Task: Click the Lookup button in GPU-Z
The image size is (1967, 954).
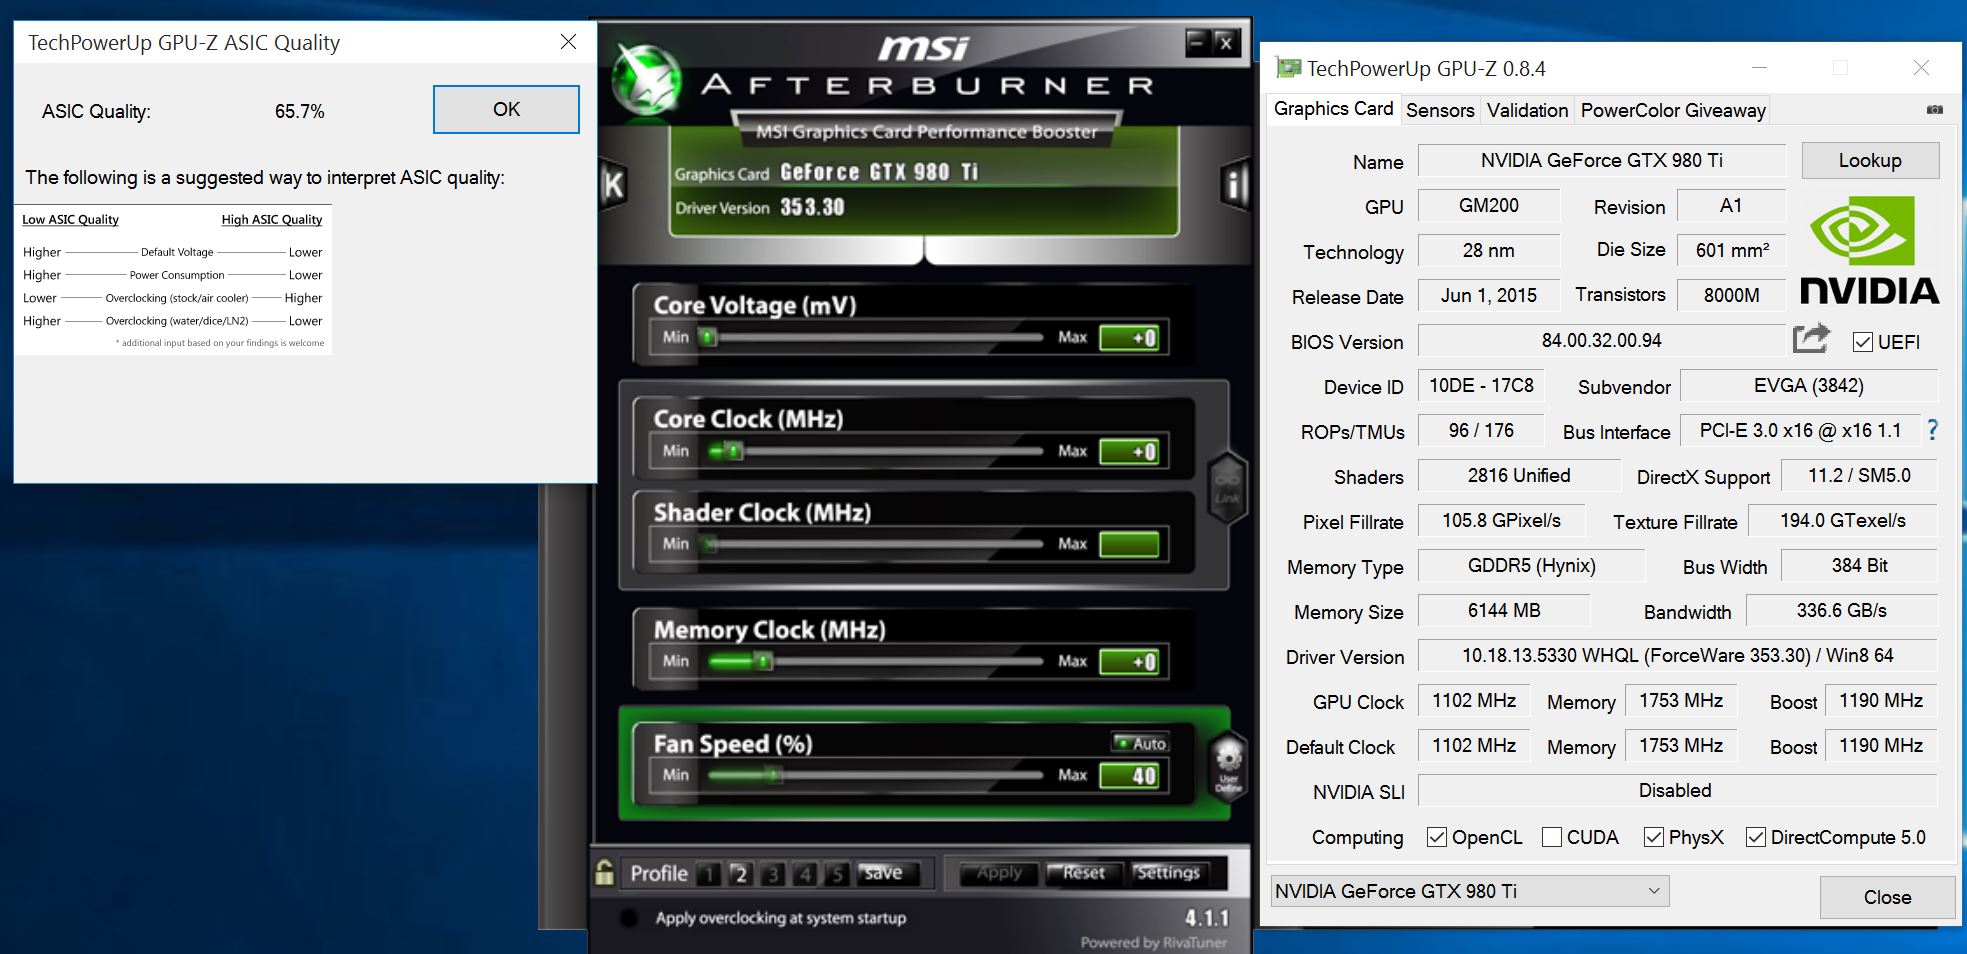Action: tap(1870, 160)
